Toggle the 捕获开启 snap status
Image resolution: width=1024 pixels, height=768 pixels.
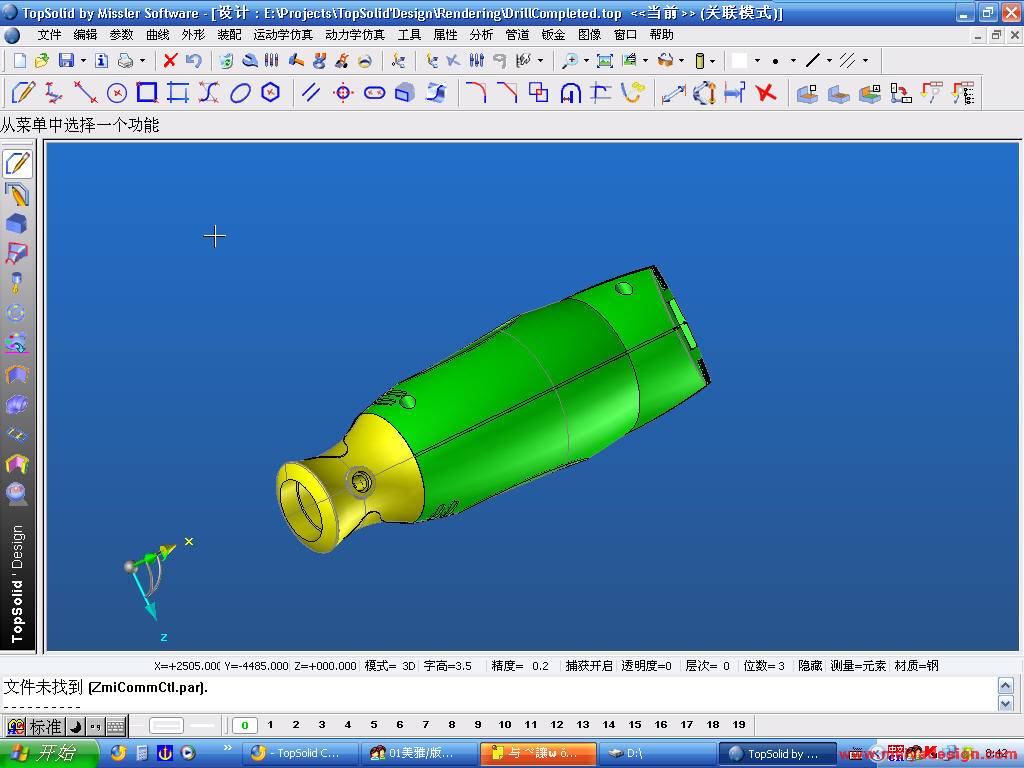588,666
